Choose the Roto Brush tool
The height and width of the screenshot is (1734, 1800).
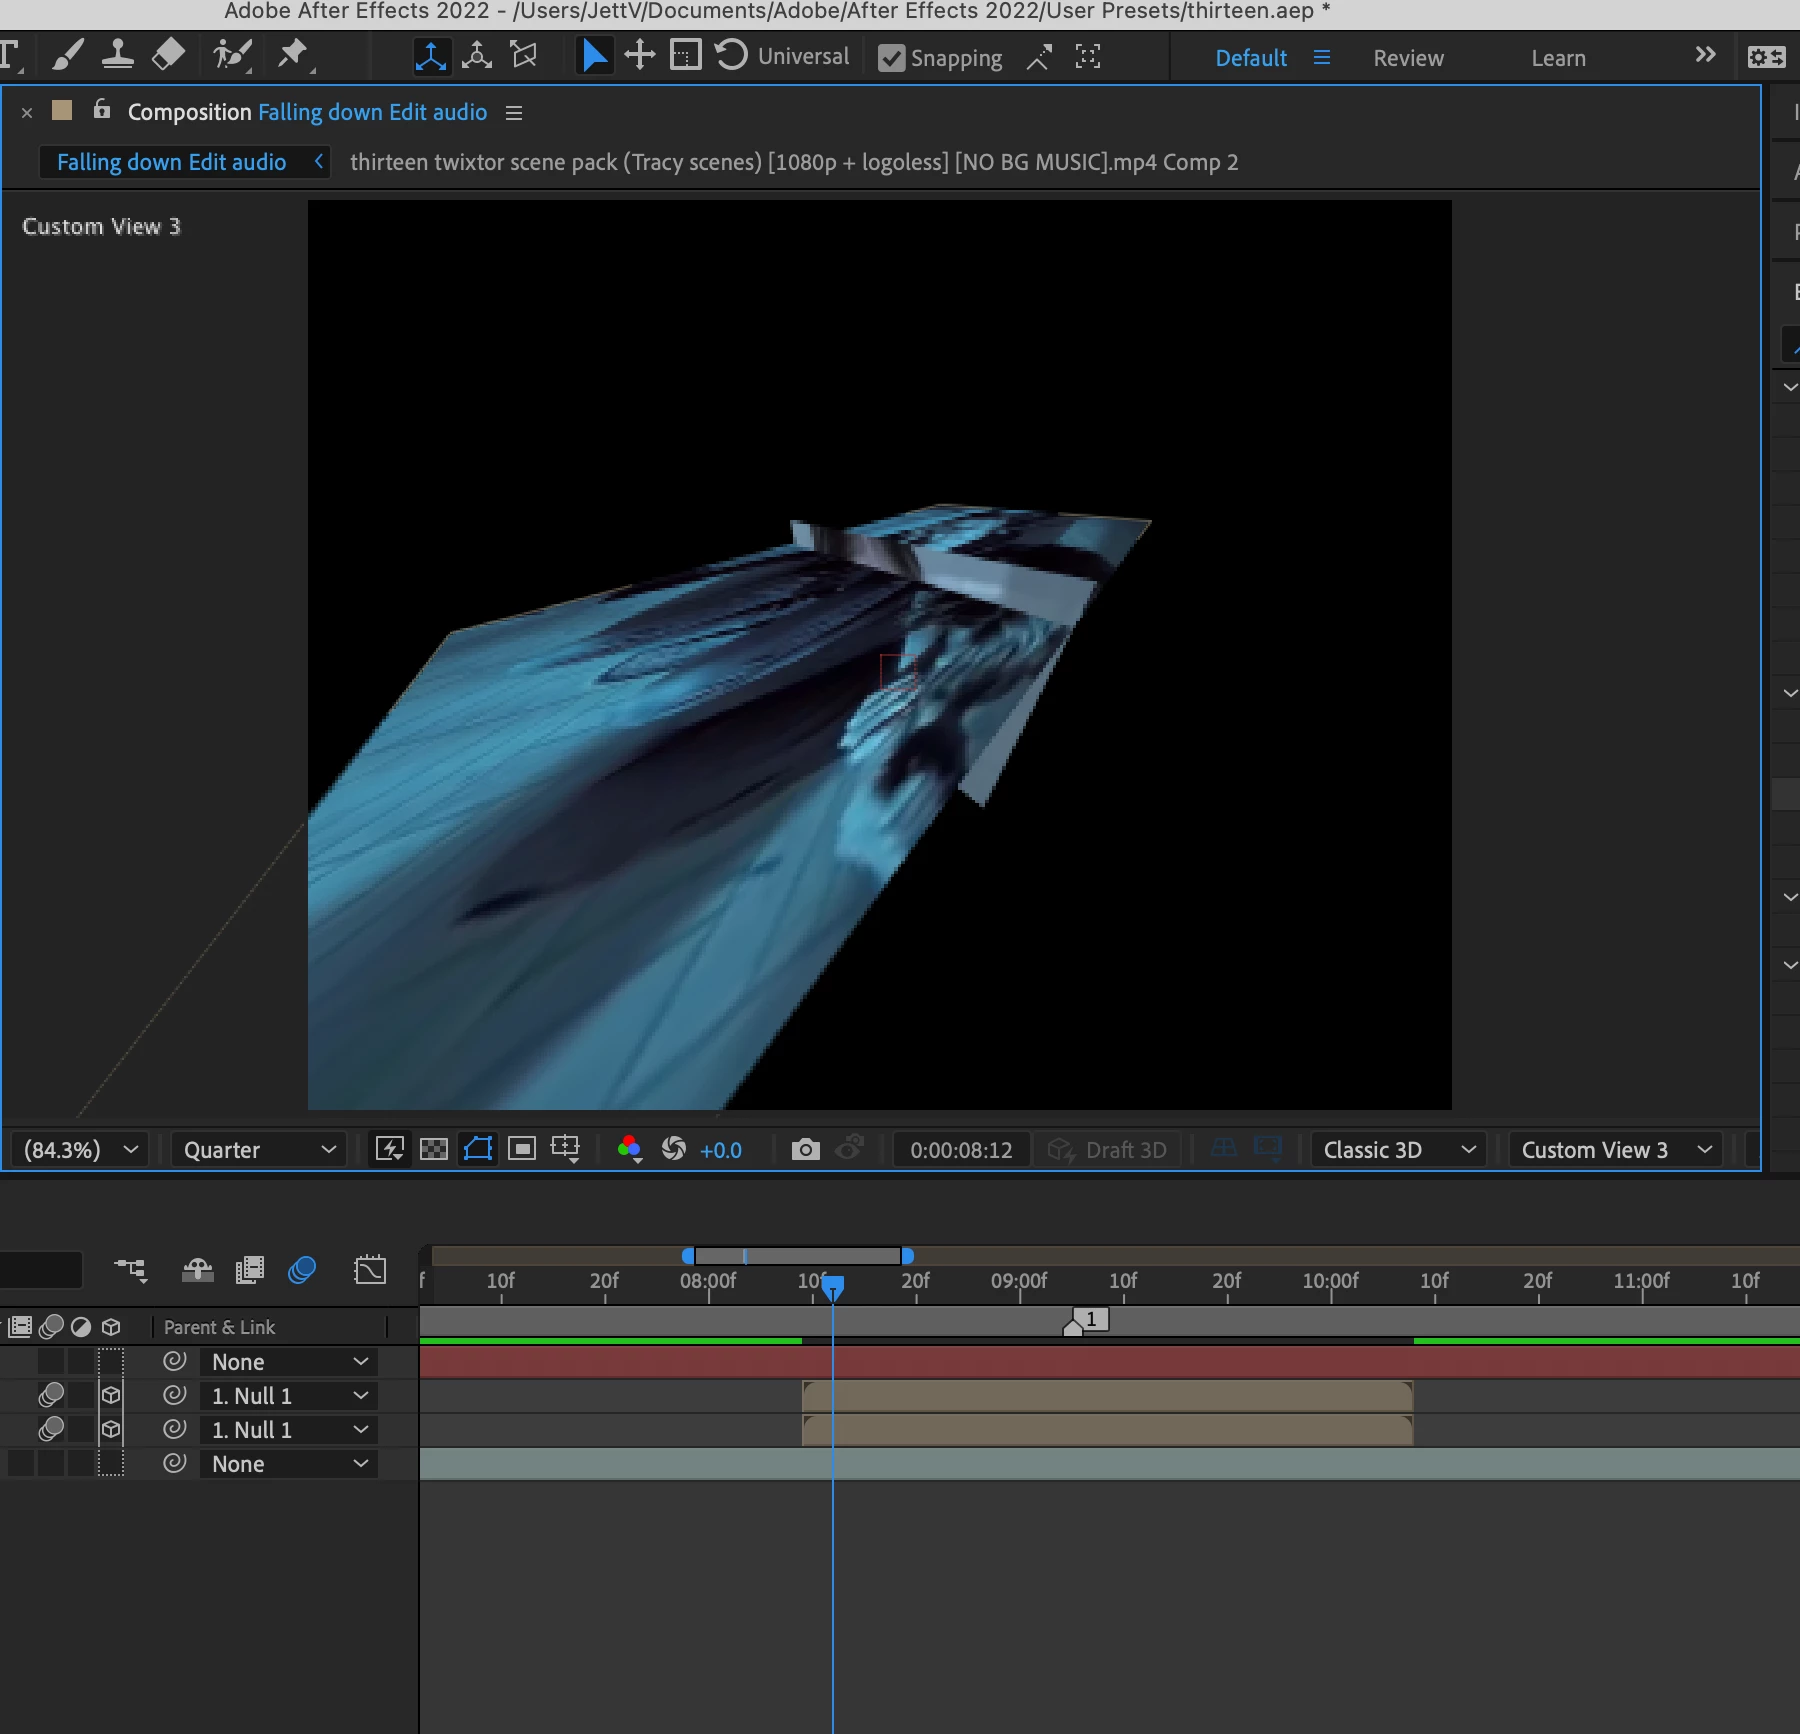[x=232, y=55]
